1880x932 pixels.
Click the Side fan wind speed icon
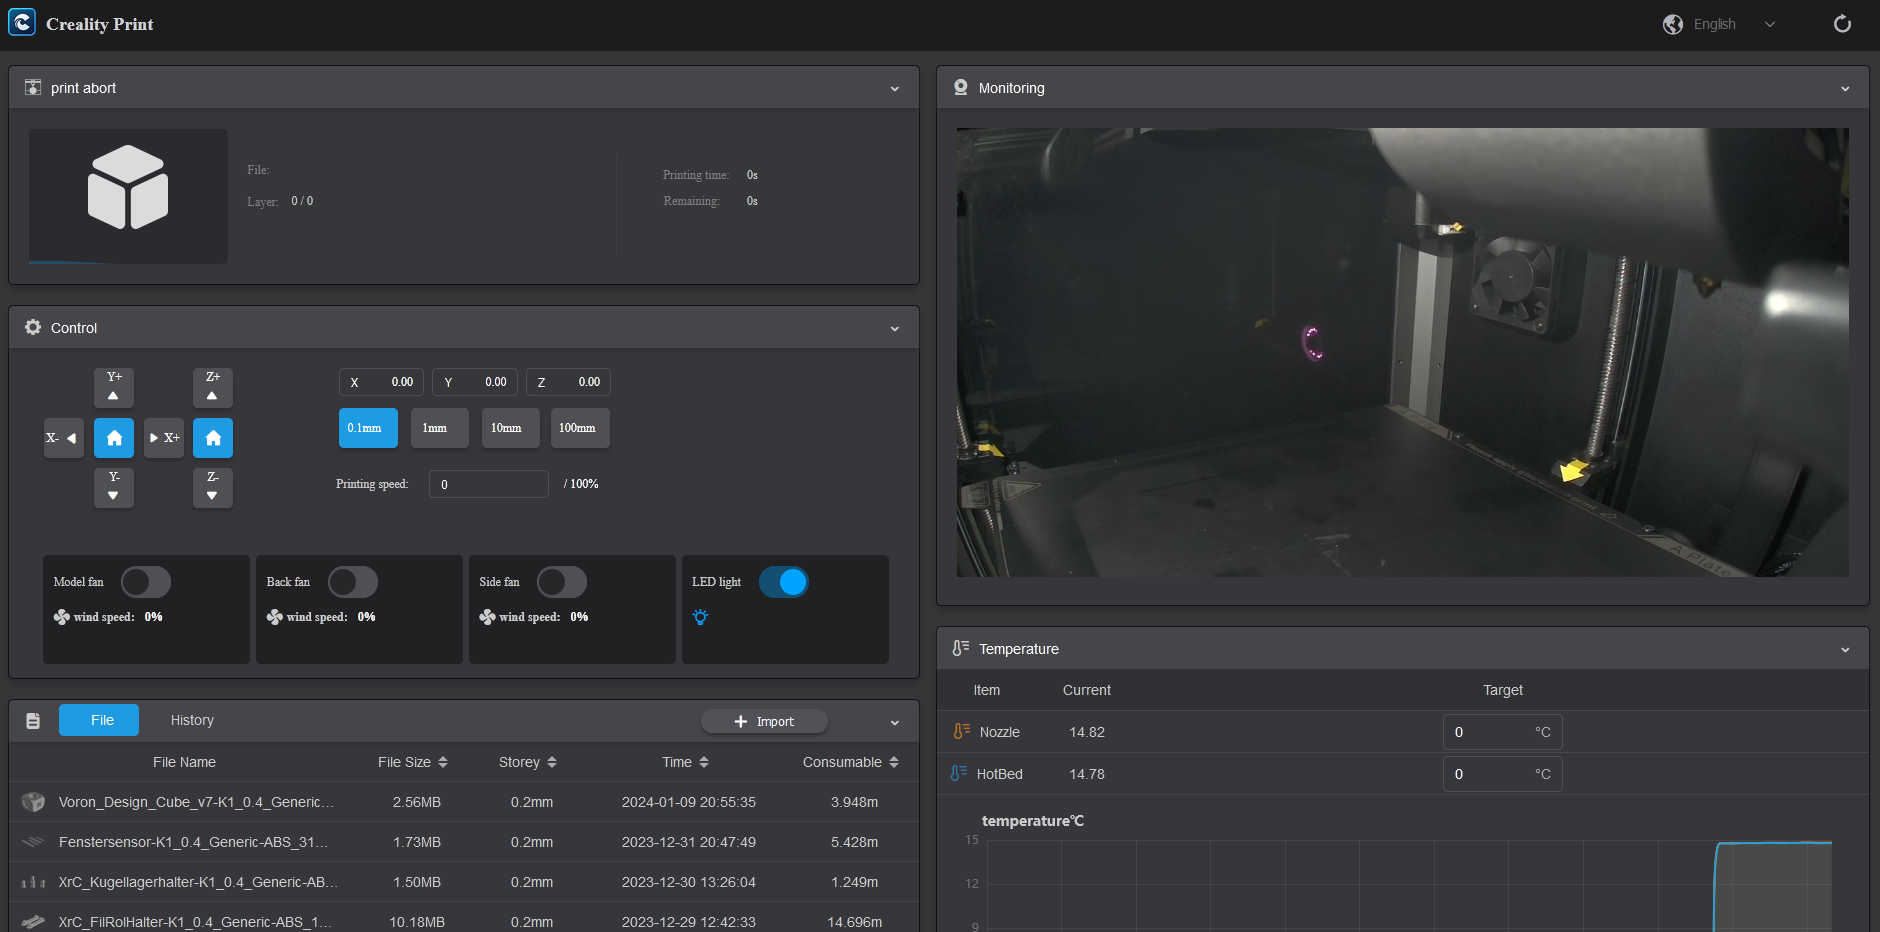[488, 617]
